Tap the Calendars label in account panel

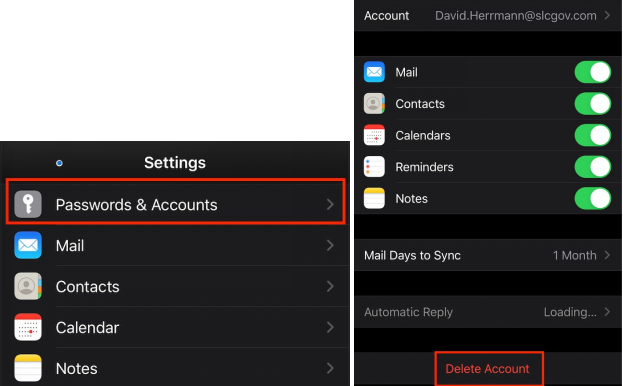coord(423,135)
